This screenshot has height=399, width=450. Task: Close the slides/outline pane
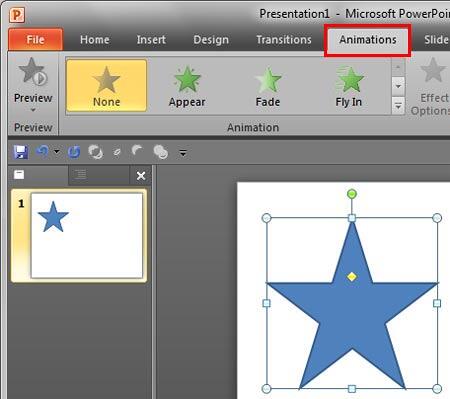(x=141, y=176)
